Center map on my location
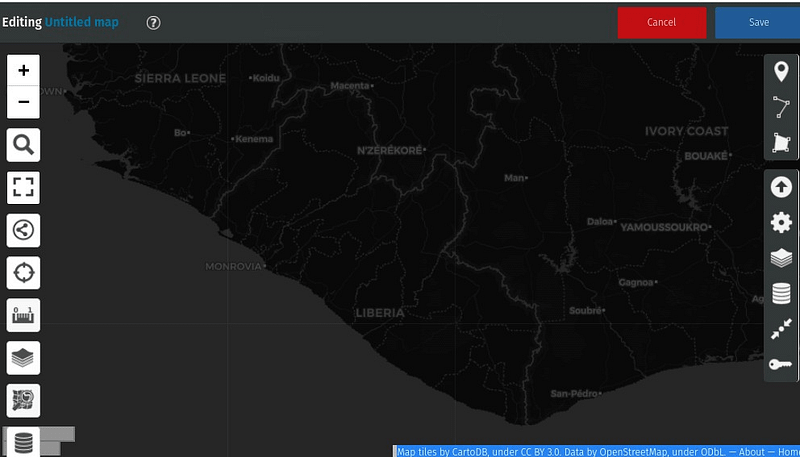 (x=23, y=273)
